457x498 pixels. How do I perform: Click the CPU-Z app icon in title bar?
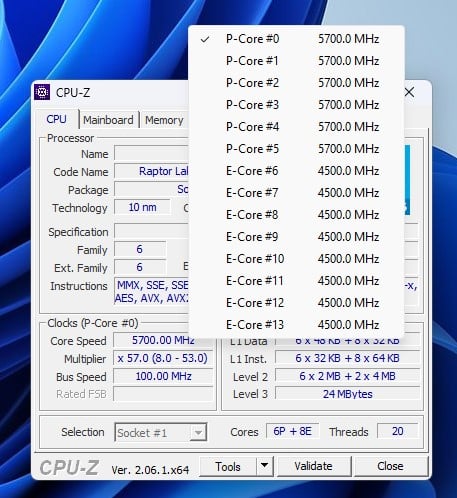42,92
